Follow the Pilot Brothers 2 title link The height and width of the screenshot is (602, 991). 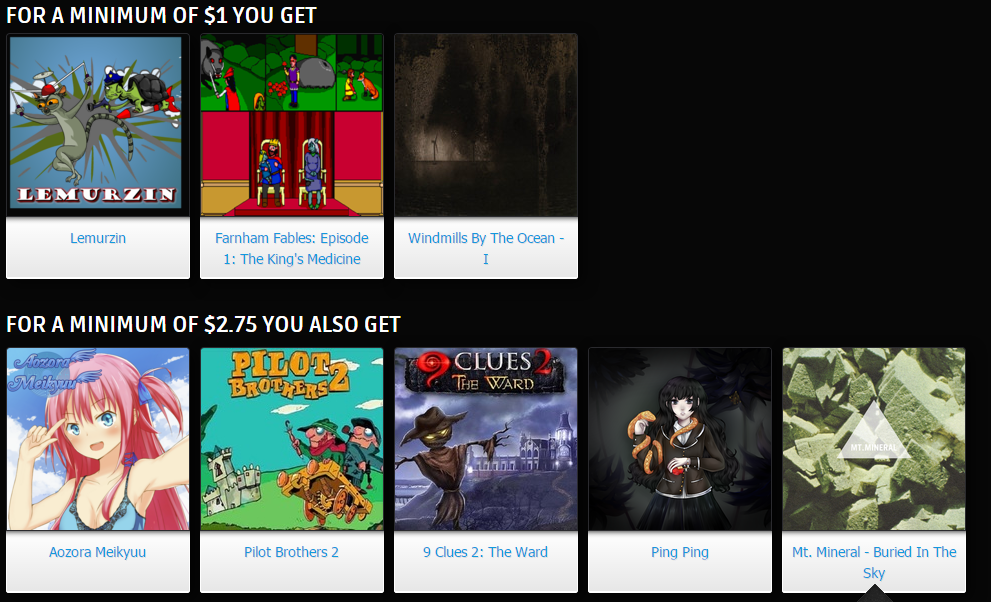click(x=291, y=552)
